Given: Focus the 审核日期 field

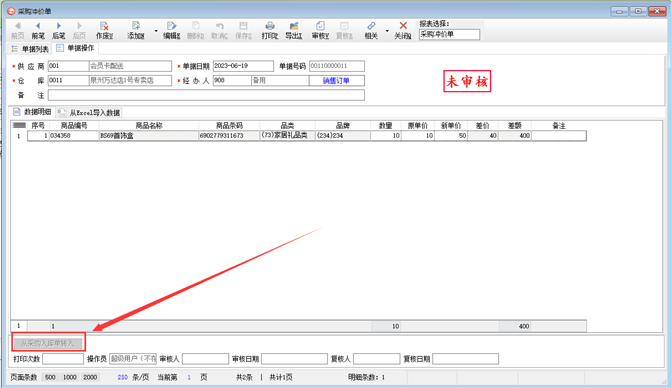Looking at the screenshot, I should 294,359.
